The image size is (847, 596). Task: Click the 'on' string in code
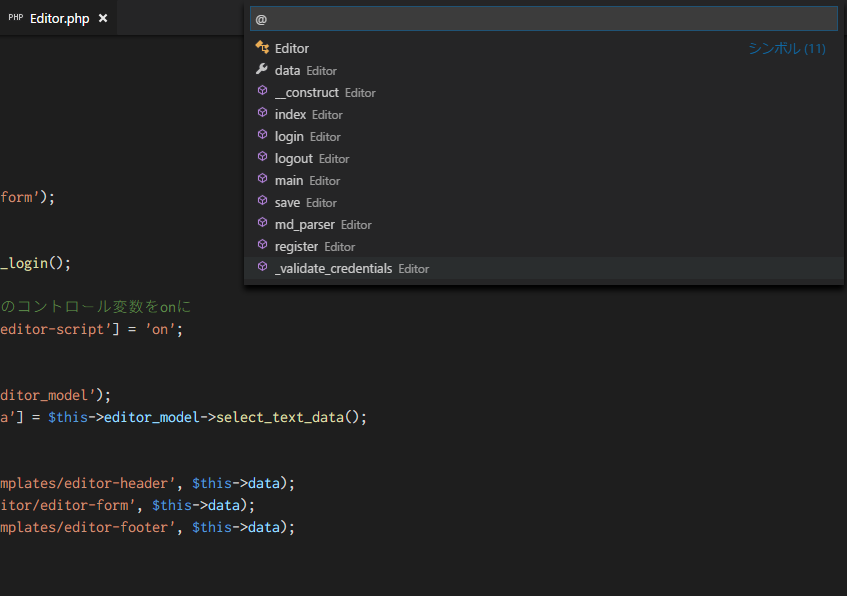(x=160, y=329)
